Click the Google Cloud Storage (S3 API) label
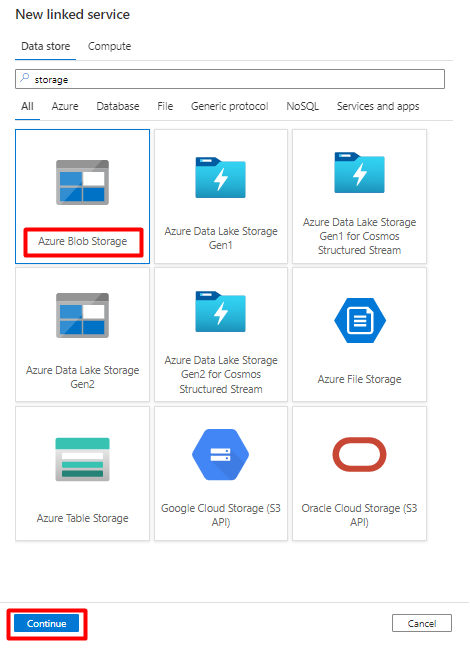This screenshot has height=666, width=470. tap(221, 515)
